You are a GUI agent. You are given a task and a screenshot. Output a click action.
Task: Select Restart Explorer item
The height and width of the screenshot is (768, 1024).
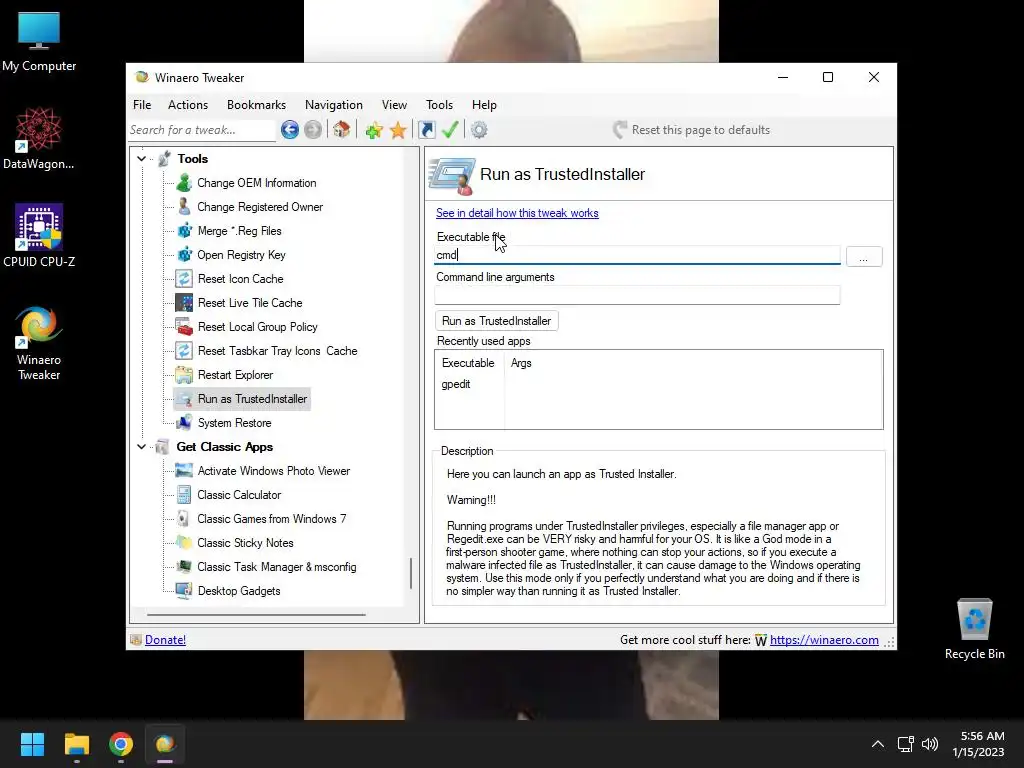[x=235, y=375]
